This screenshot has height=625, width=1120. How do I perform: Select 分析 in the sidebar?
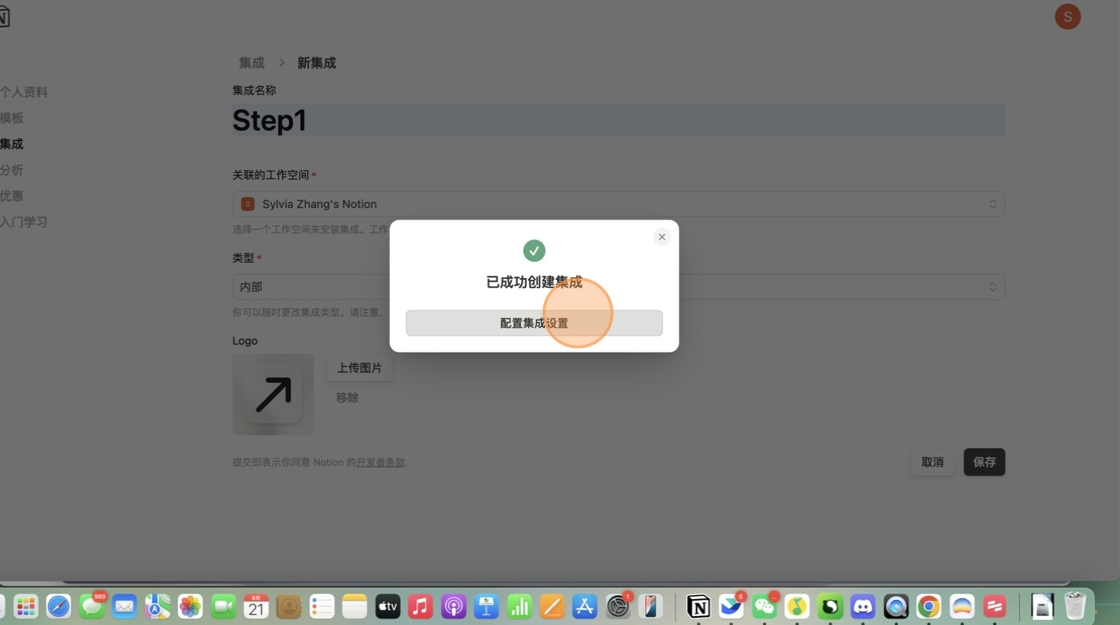[x=11, y=170]
